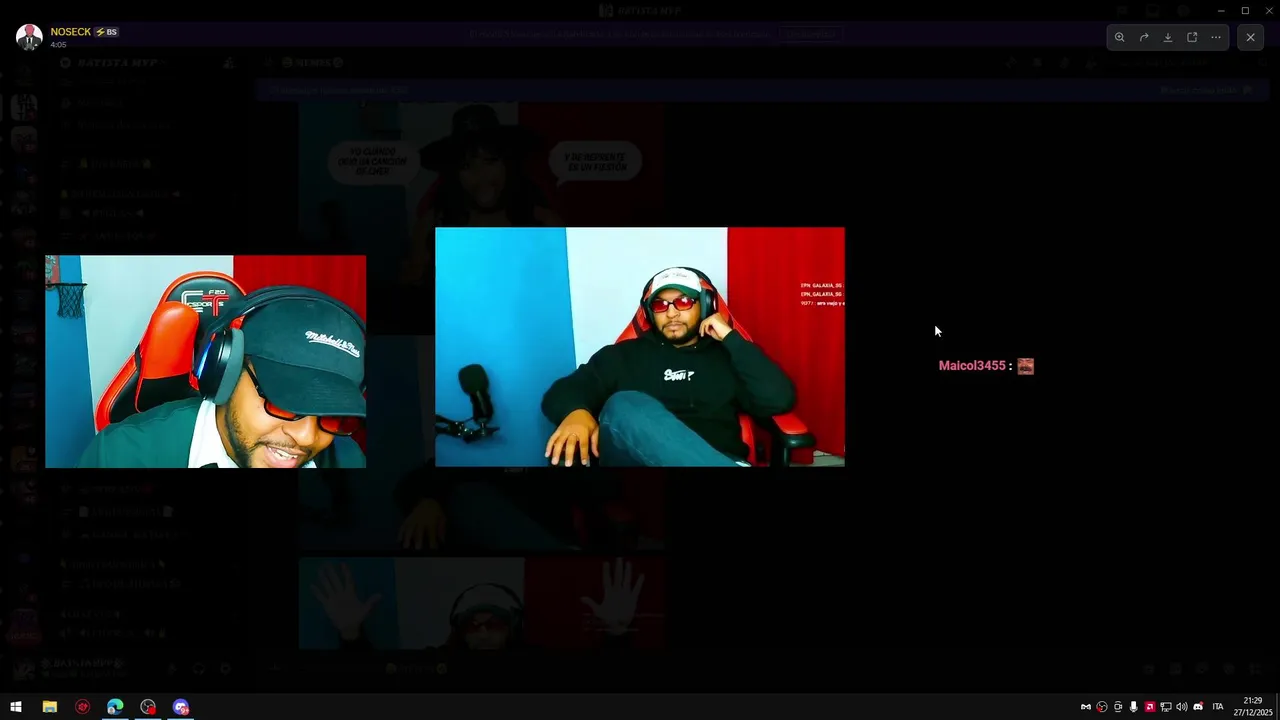Screen dimensions: 1280x720
Task: Open the Chrome browser from taskbar
Action: [x=115, y=707]
